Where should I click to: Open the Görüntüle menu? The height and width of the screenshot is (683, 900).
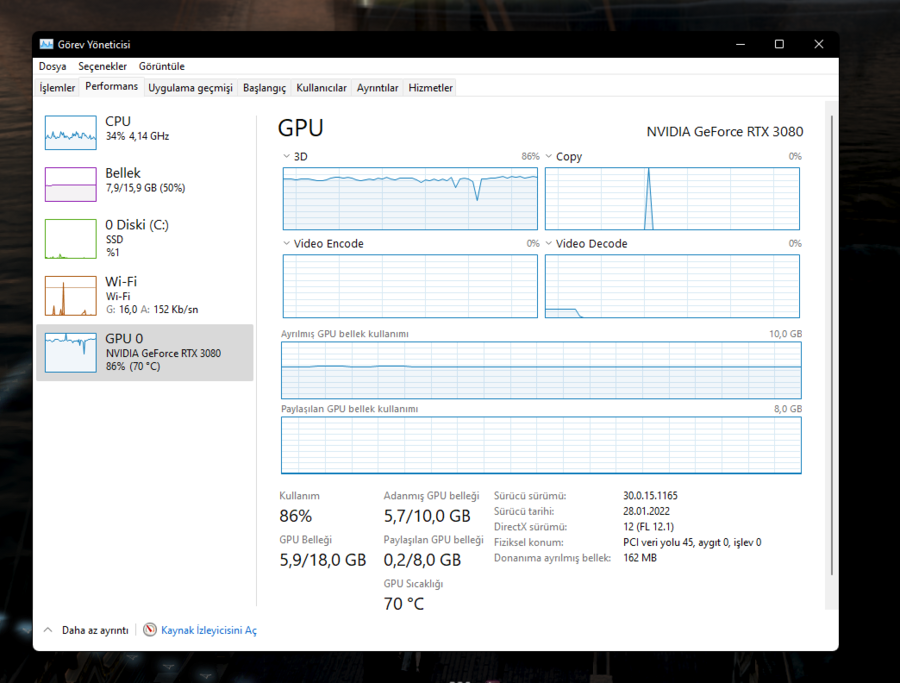(161, 66)
